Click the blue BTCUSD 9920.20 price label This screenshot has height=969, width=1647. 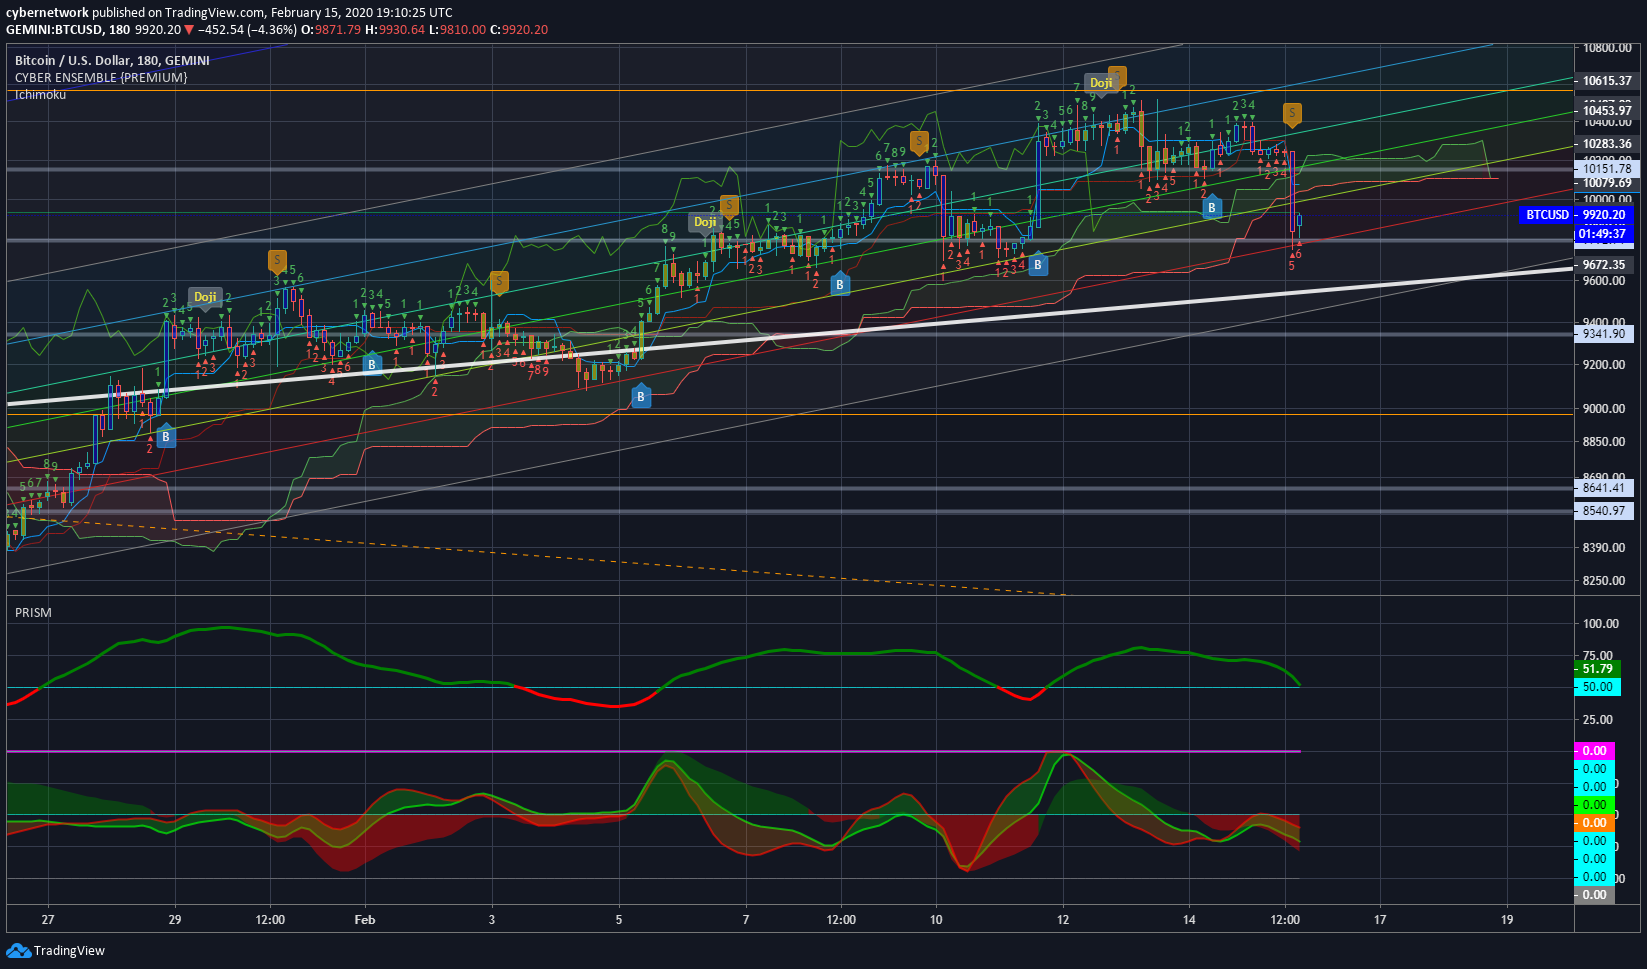pos(1576,215)
